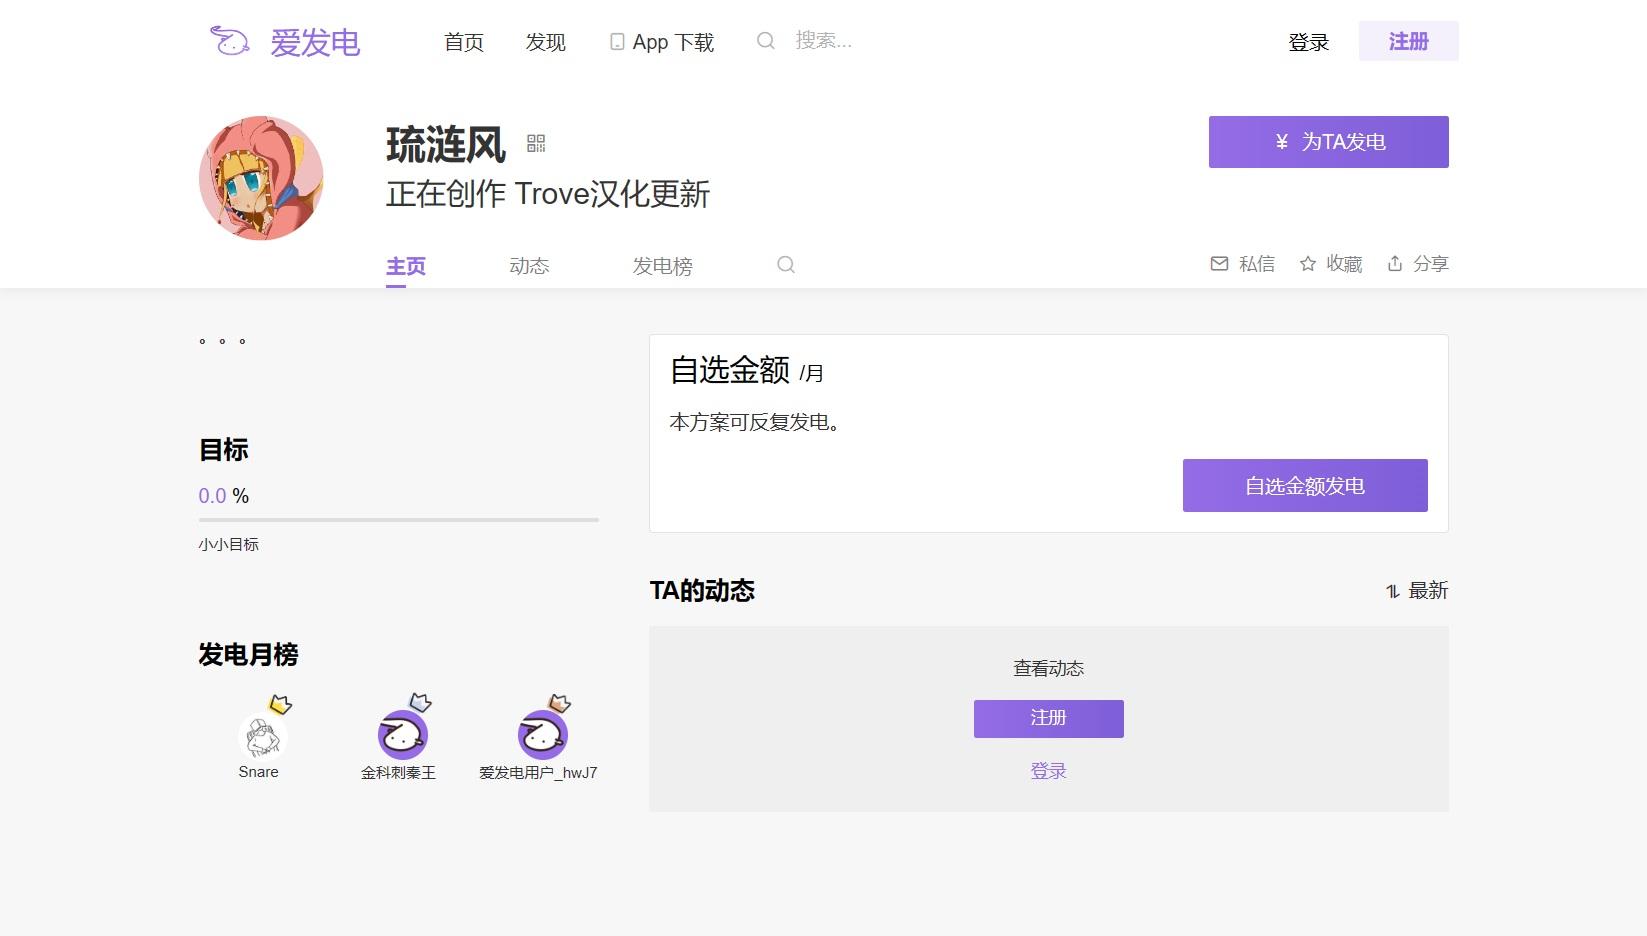Image resolution: width=1647 pixels, height=936 pixels.
Task: Click the search magnifier in profile tabs
Action: 786,265
